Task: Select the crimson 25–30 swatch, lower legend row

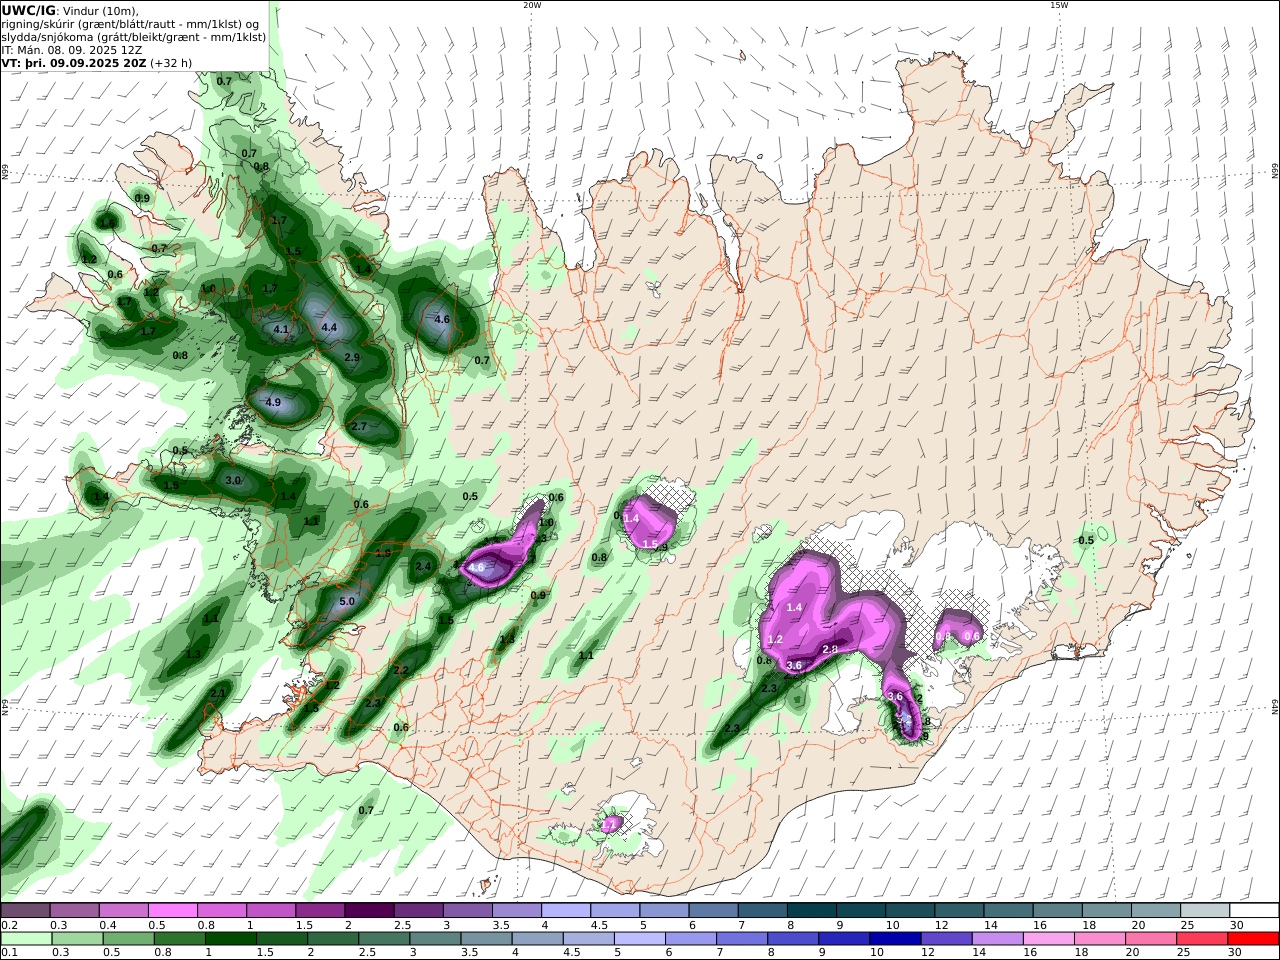Action: (1202, 939)
